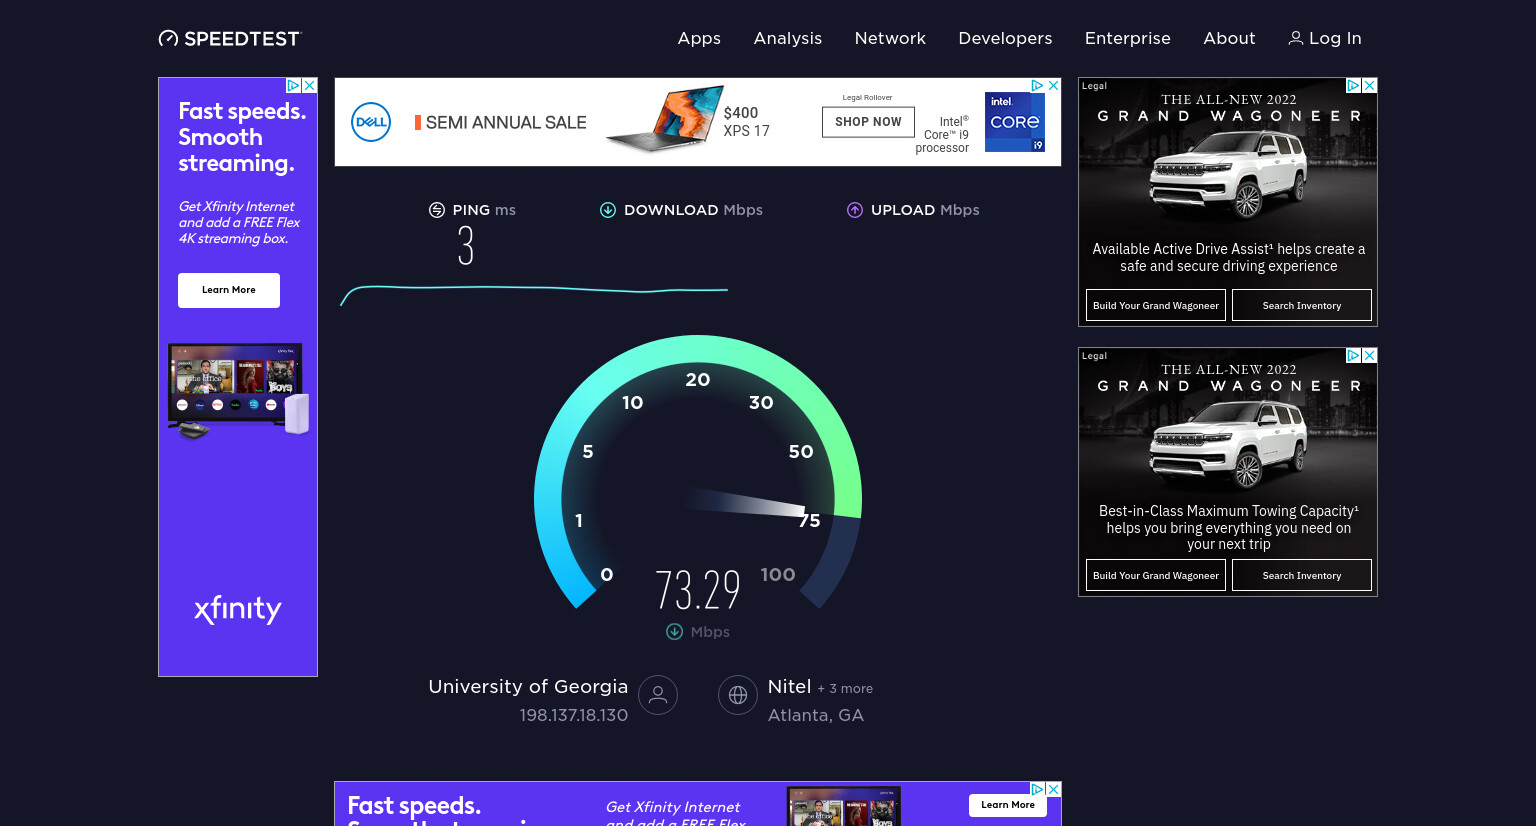Click the ping icon
This screenshot has width=1536, height=826.
(x=437, y=210)
